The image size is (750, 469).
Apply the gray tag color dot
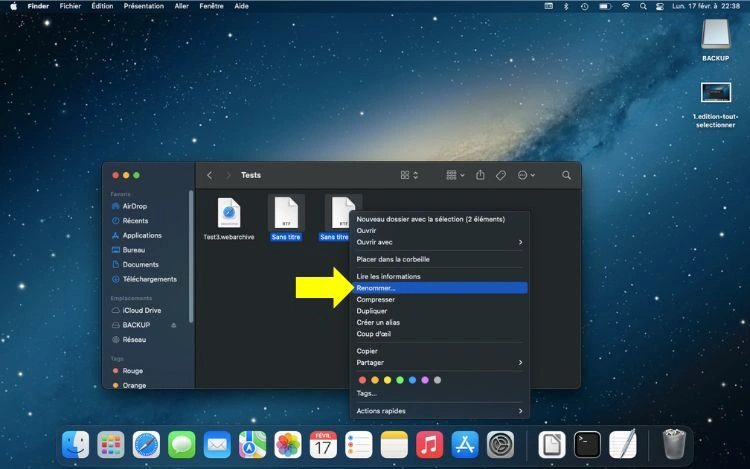(x=437, y=380)
